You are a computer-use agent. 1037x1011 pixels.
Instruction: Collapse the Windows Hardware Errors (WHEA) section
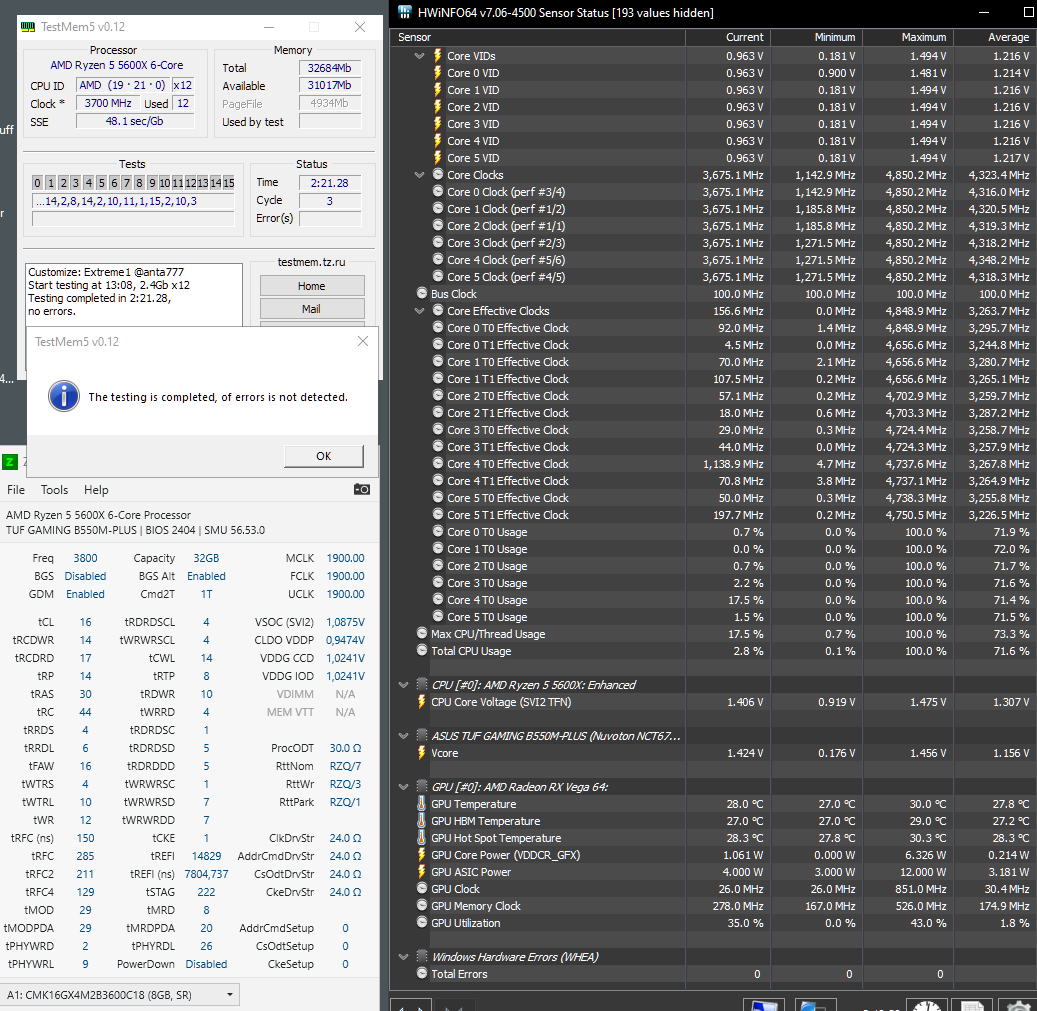point(403,956)
